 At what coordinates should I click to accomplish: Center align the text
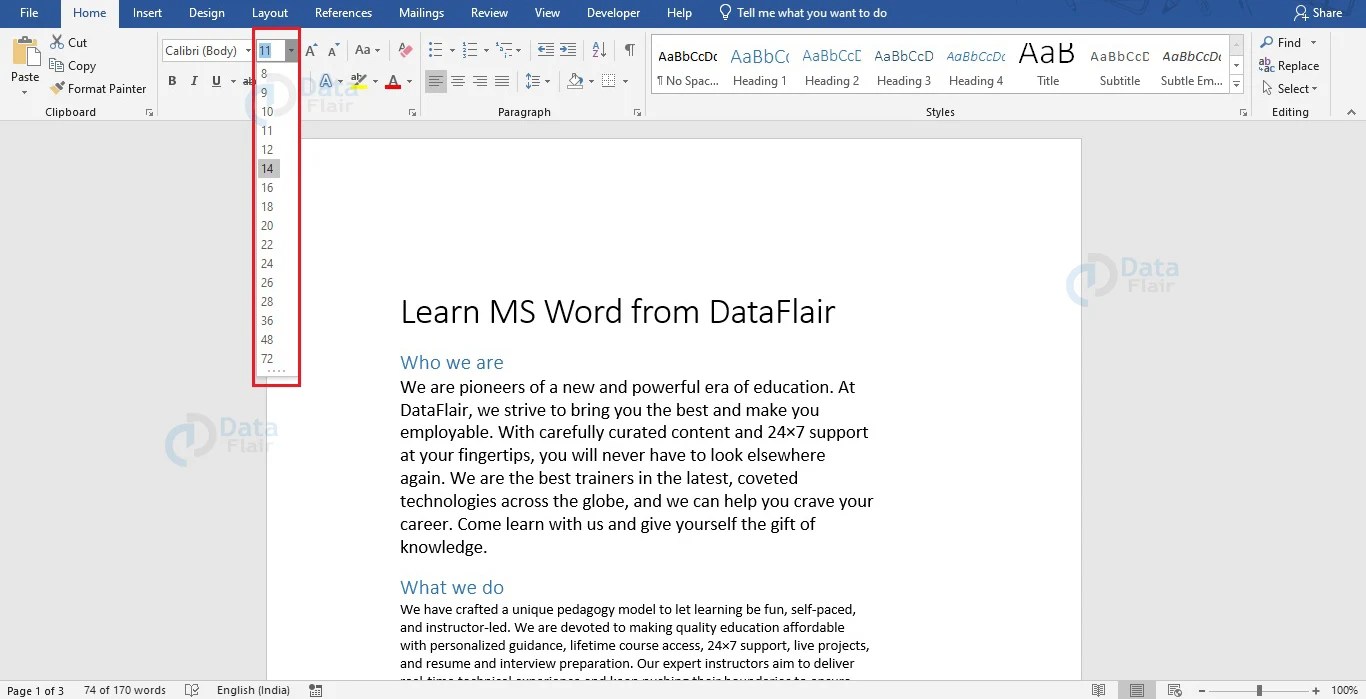[x=458, y=81]
